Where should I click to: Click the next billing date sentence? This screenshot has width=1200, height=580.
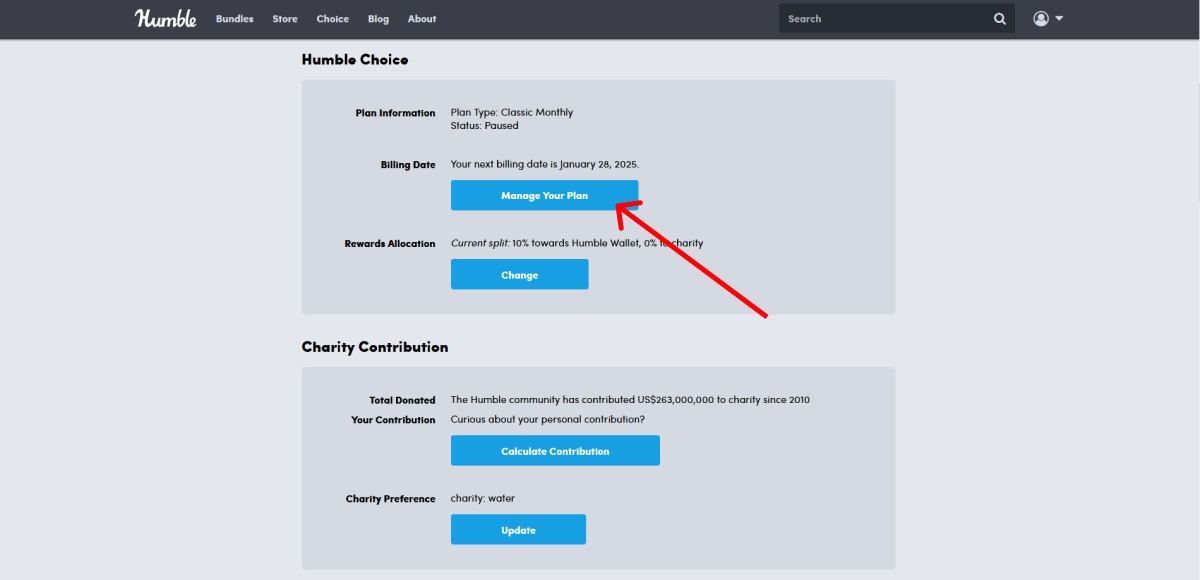coord(545,164)
